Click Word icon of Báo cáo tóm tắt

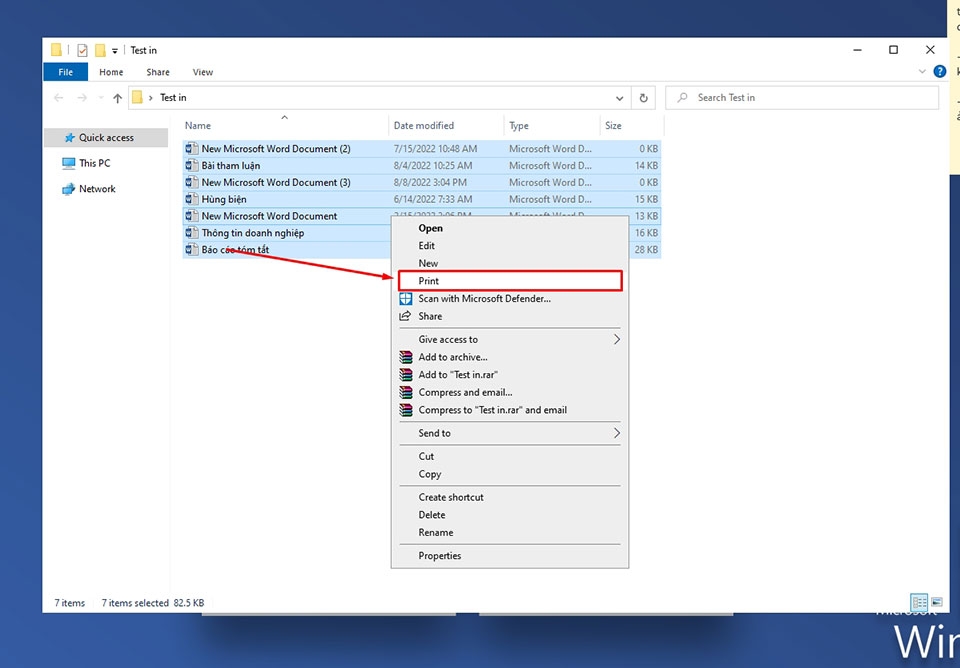(192, 250)
